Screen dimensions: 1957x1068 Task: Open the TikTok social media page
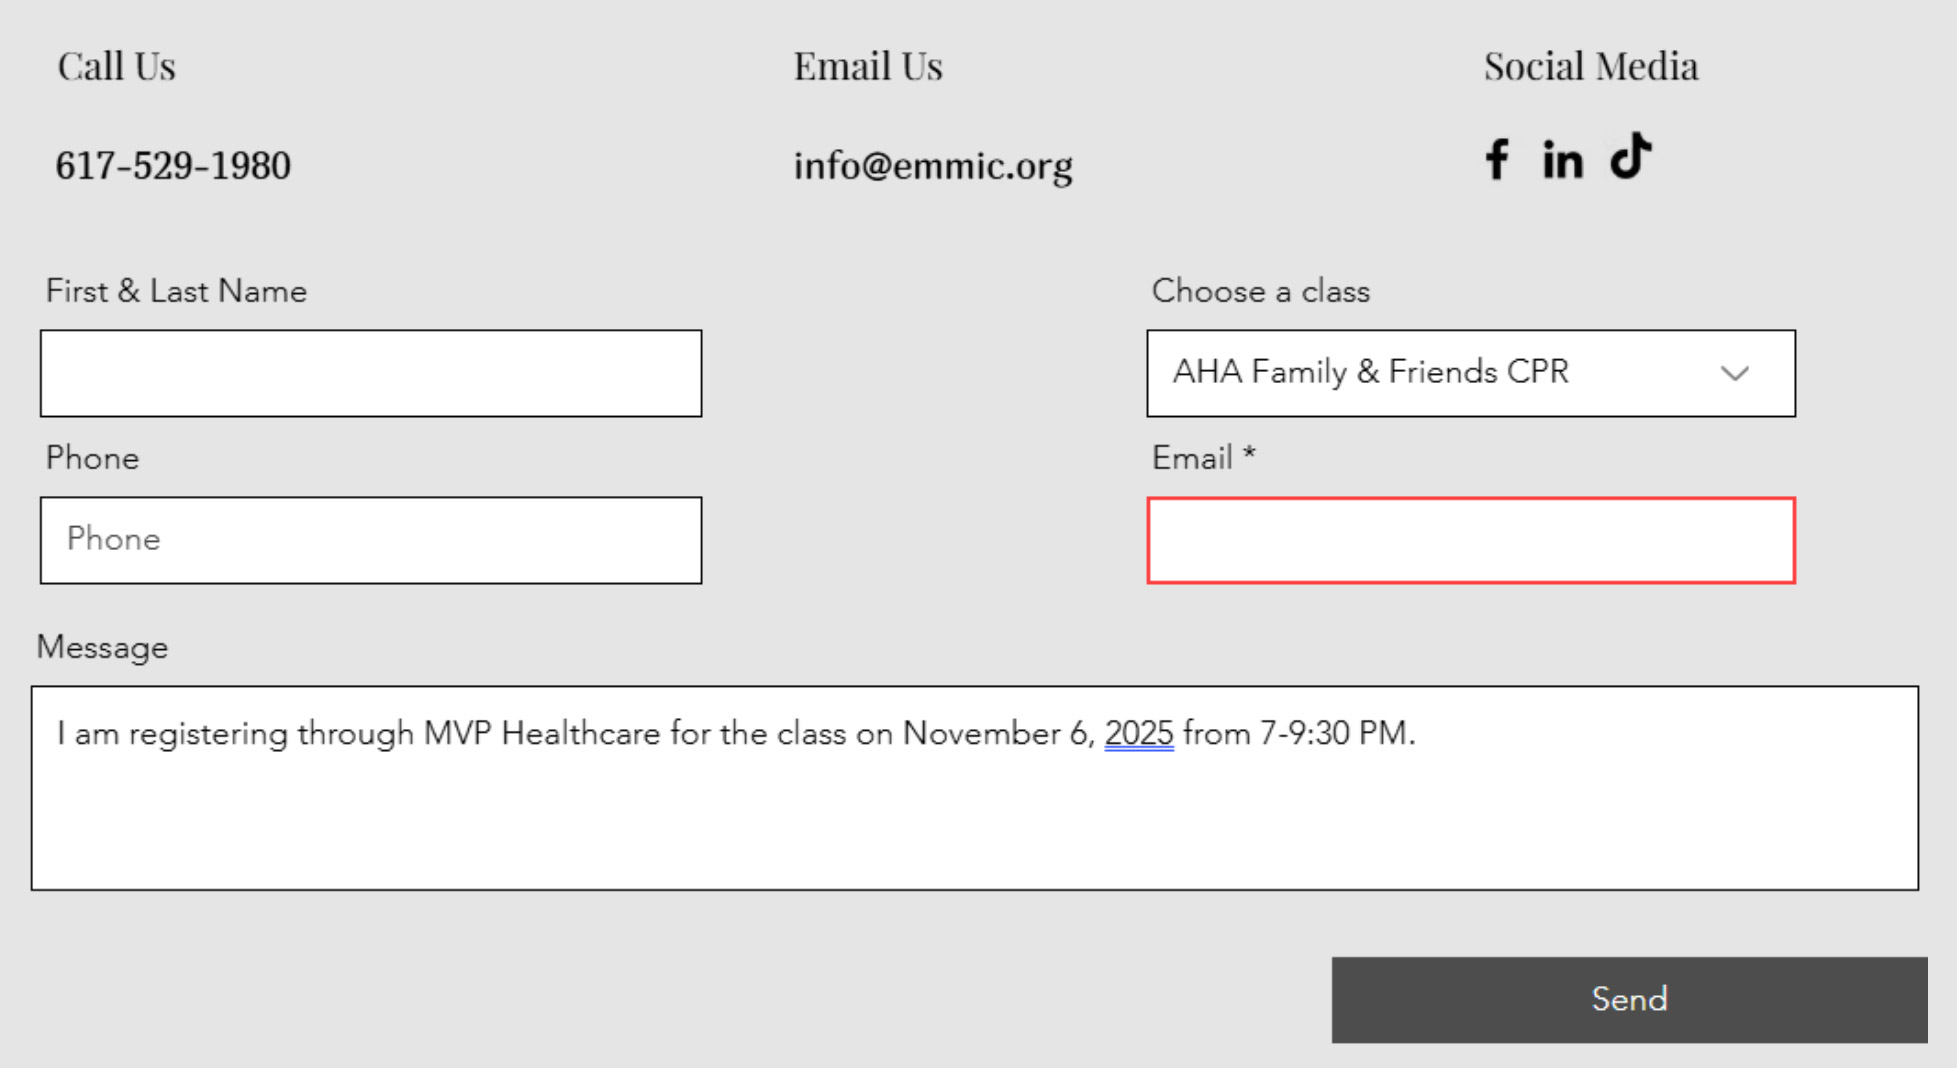pos(1630,157)
